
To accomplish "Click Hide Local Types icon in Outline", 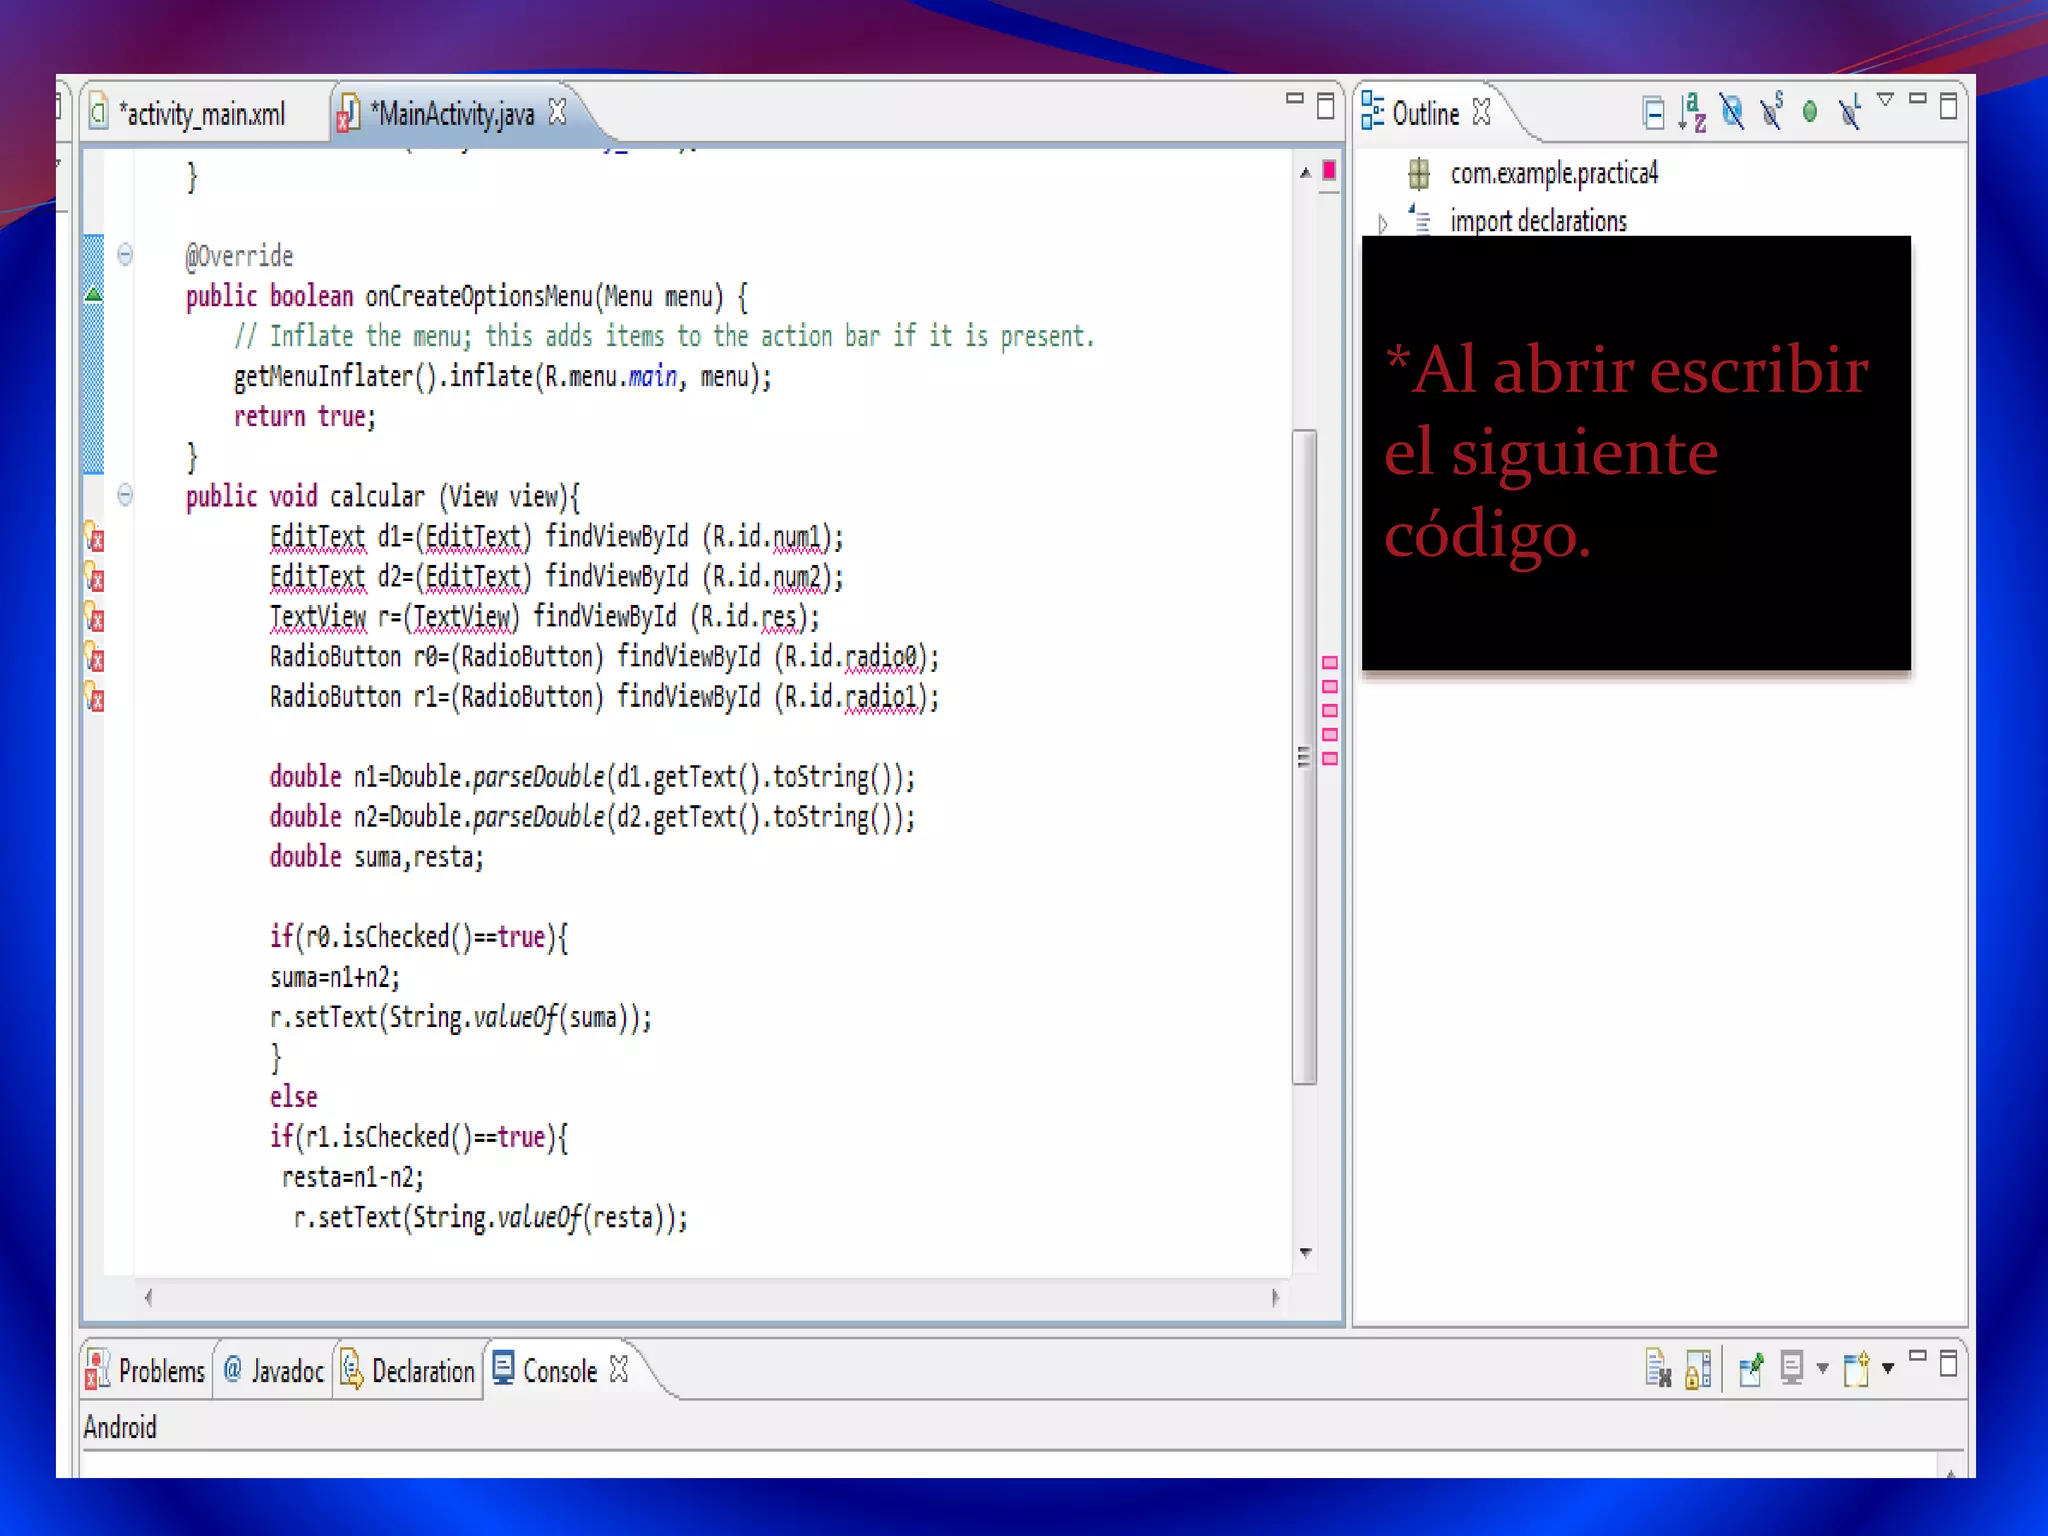I will [1850, 112].
